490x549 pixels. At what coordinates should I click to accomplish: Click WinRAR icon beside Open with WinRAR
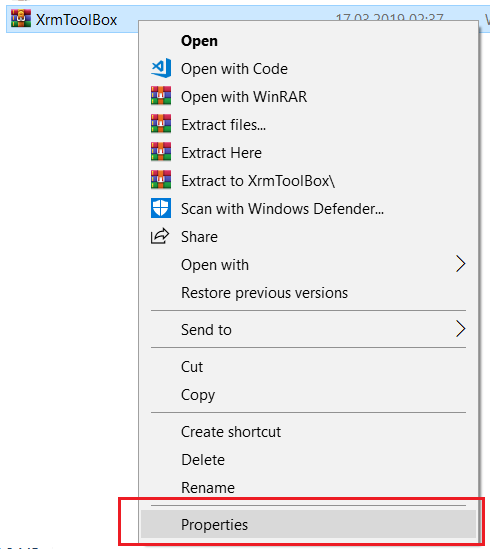coord(161,96)
